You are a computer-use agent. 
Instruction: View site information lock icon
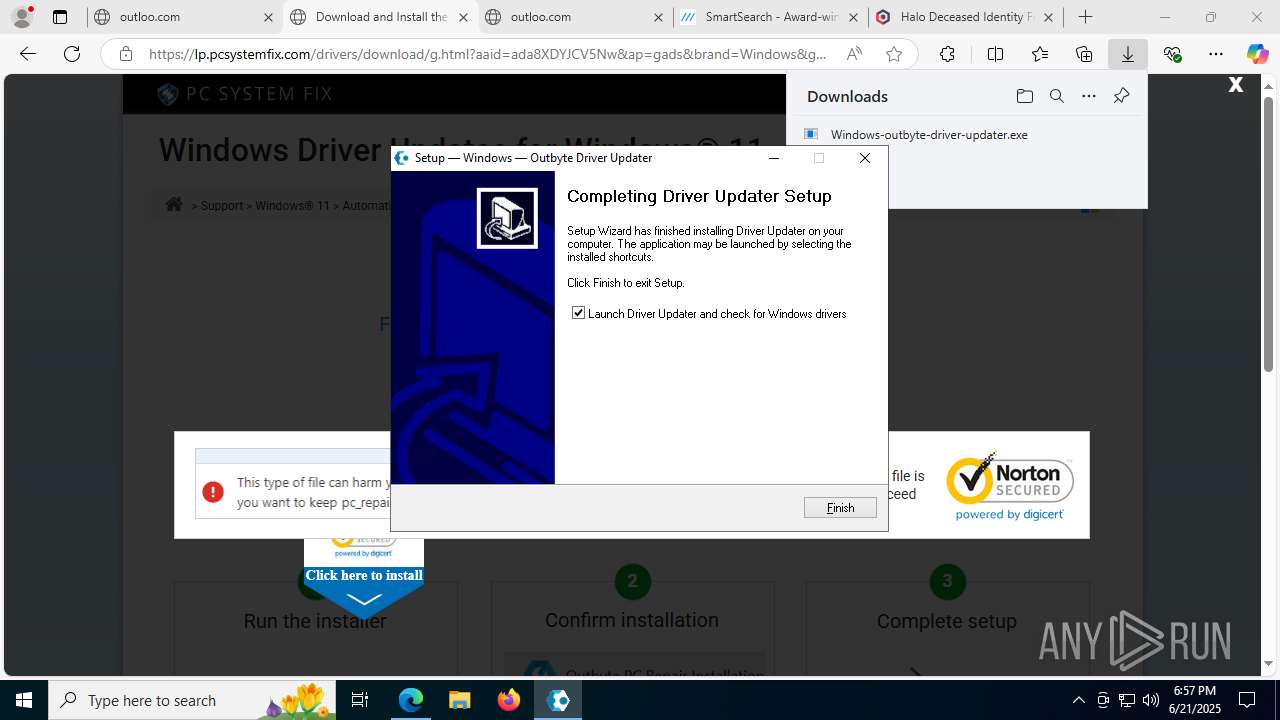tap(125, 54)
